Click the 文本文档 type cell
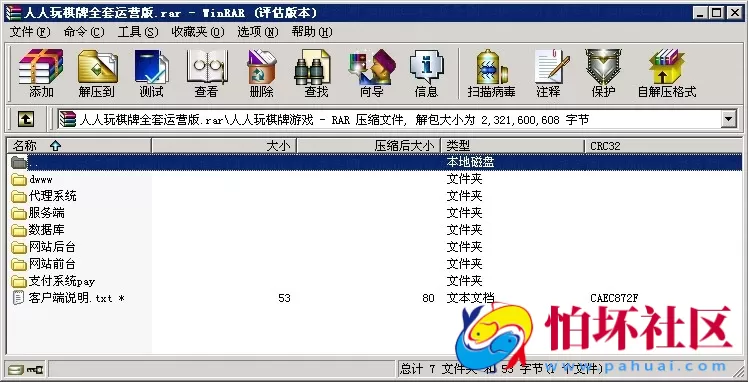748x382 pixels. coord(470,299)
